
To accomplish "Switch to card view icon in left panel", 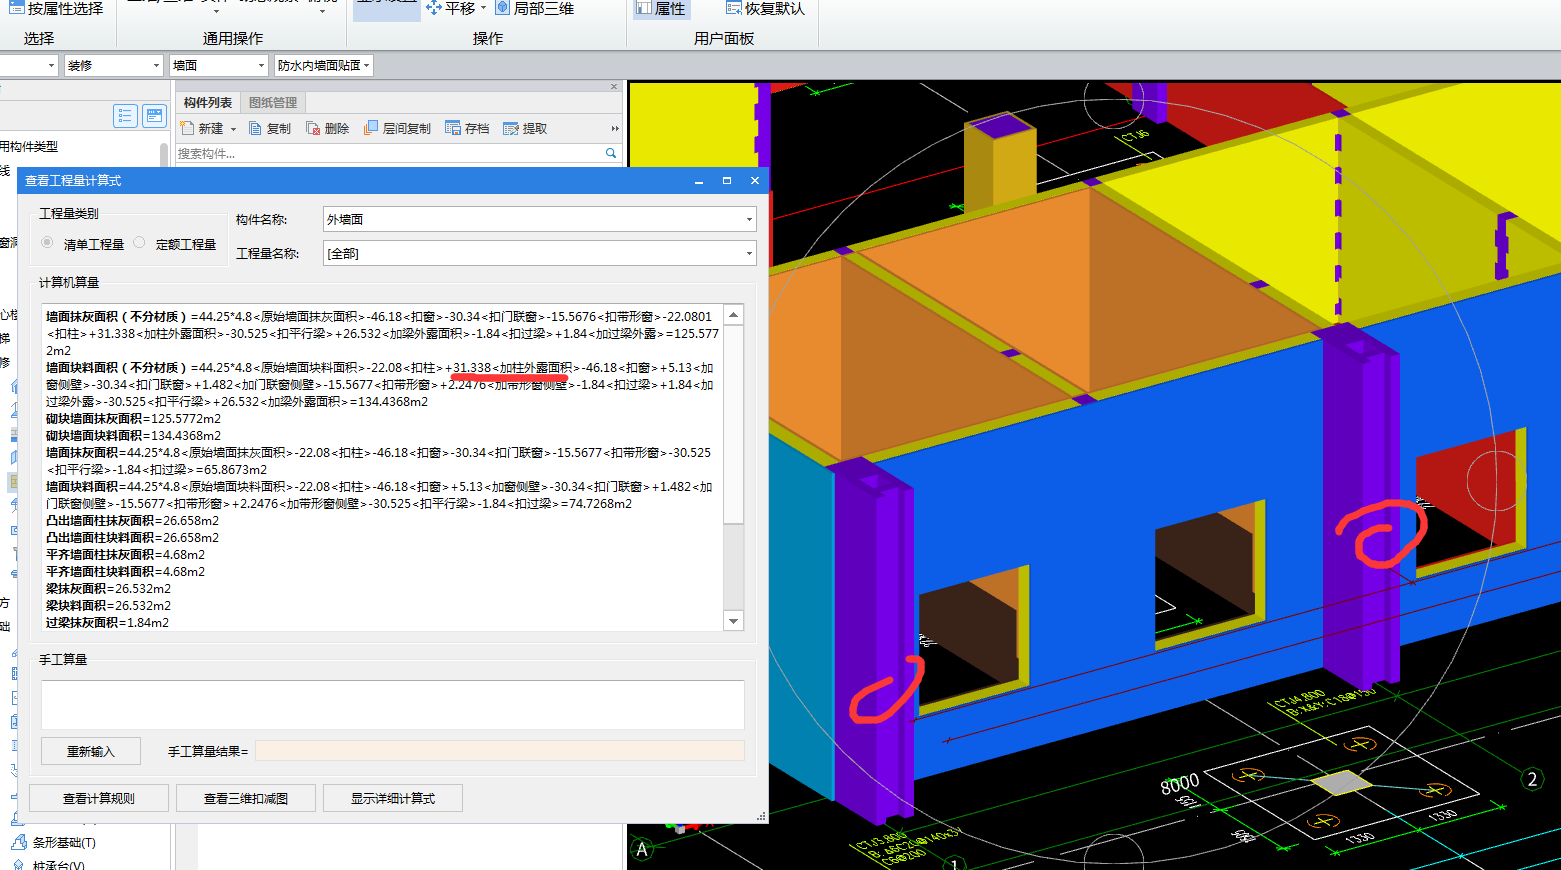I will pos(154,116).
